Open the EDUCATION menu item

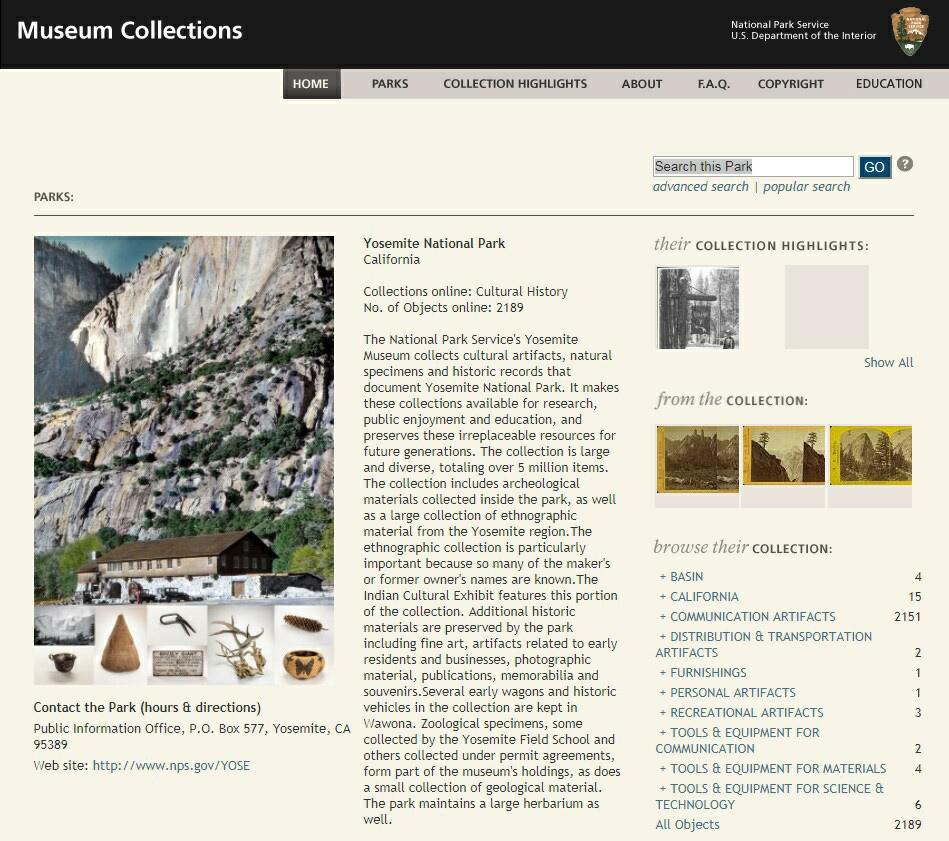888,84
